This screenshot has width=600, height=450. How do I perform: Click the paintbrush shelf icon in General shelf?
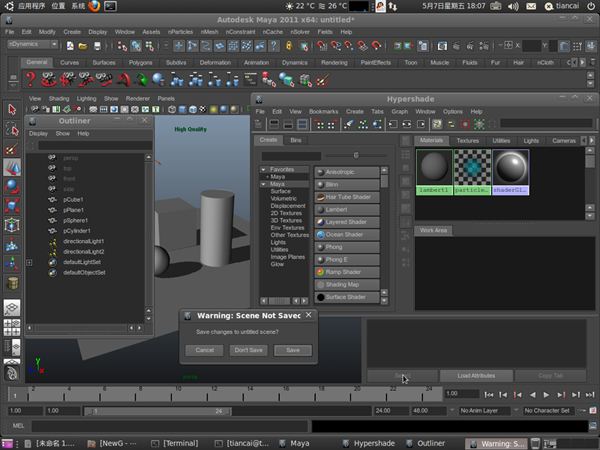(x=323, y=80)
